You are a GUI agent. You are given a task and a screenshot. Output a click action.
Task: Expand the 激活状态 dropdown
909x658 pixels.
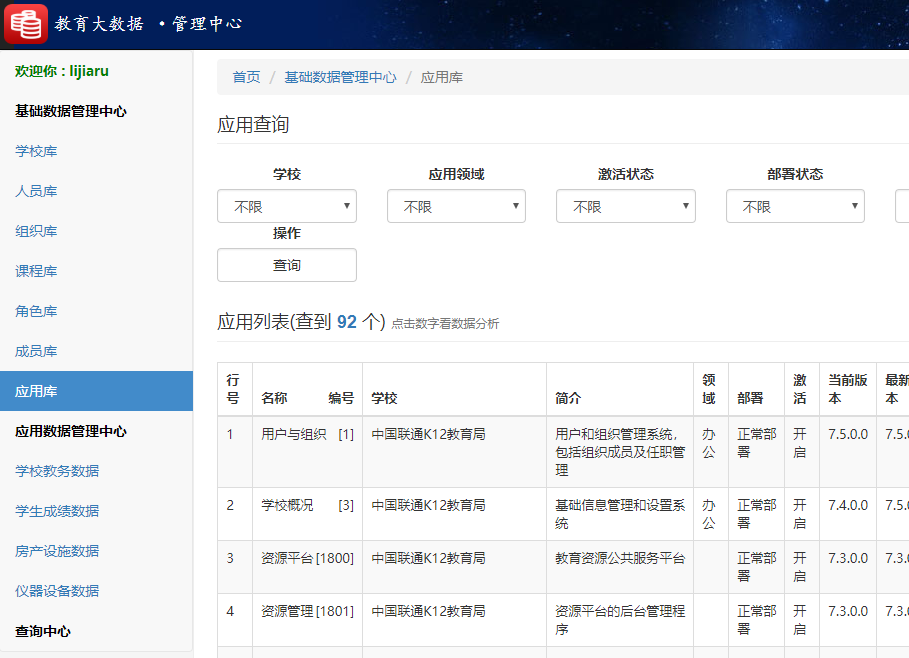[625, 206]
